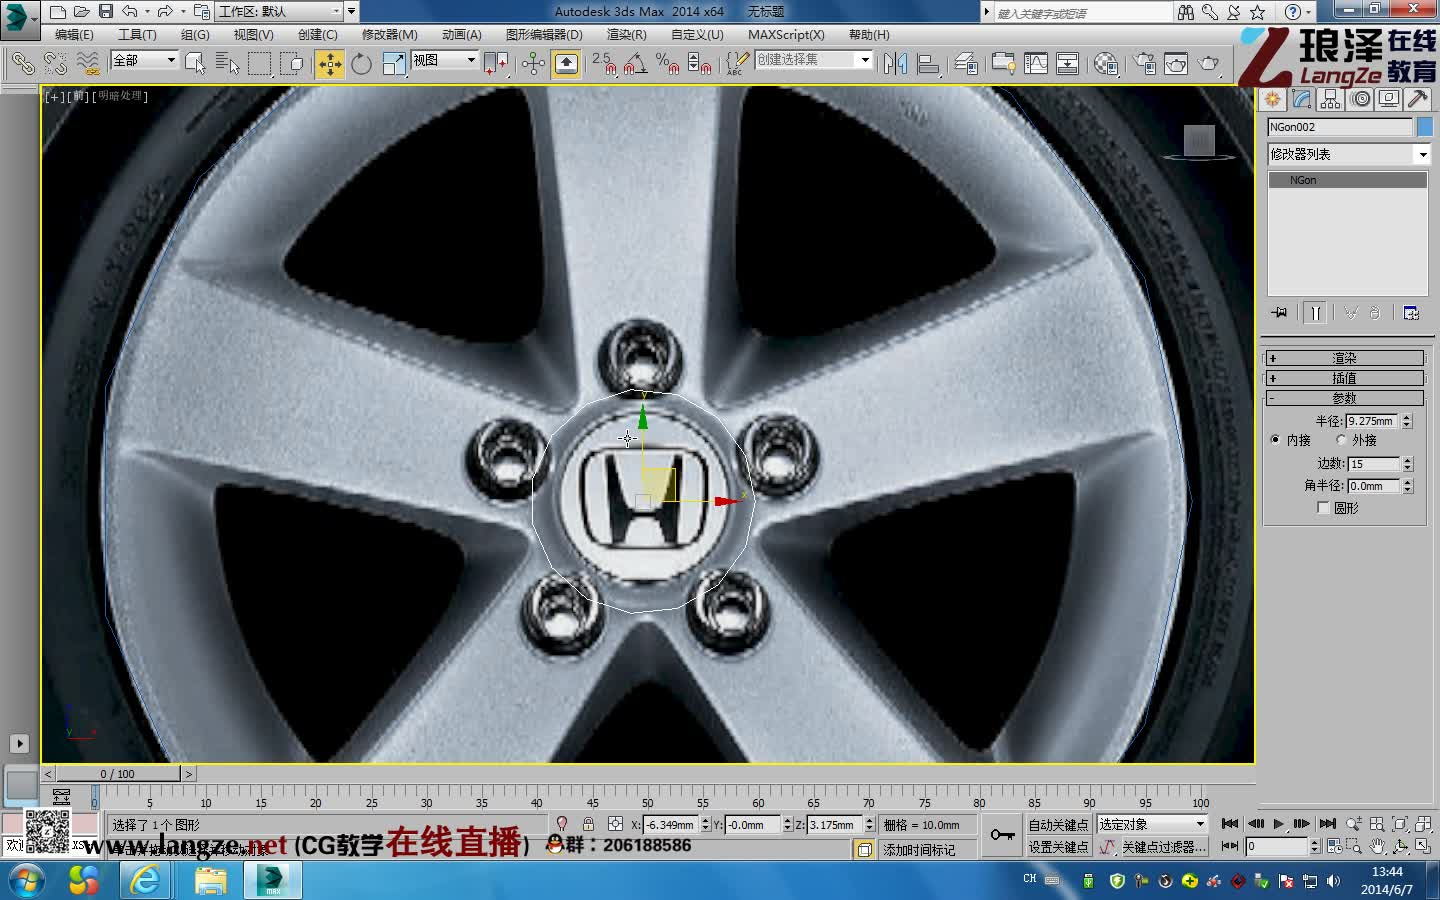Open Internet Explorer from the taskbar
This screenshot has width=1440, height=900.
[146, 880]
